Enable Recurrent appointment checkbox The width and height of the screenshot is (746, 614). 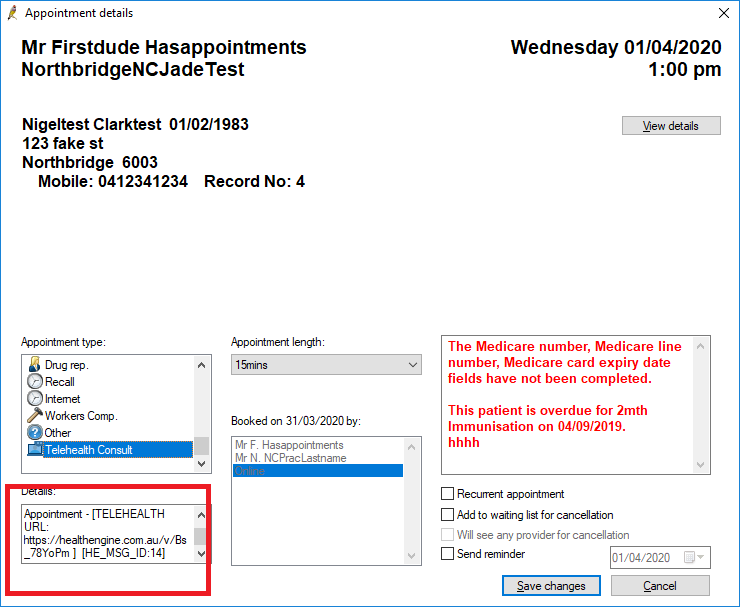click(447, 494)
